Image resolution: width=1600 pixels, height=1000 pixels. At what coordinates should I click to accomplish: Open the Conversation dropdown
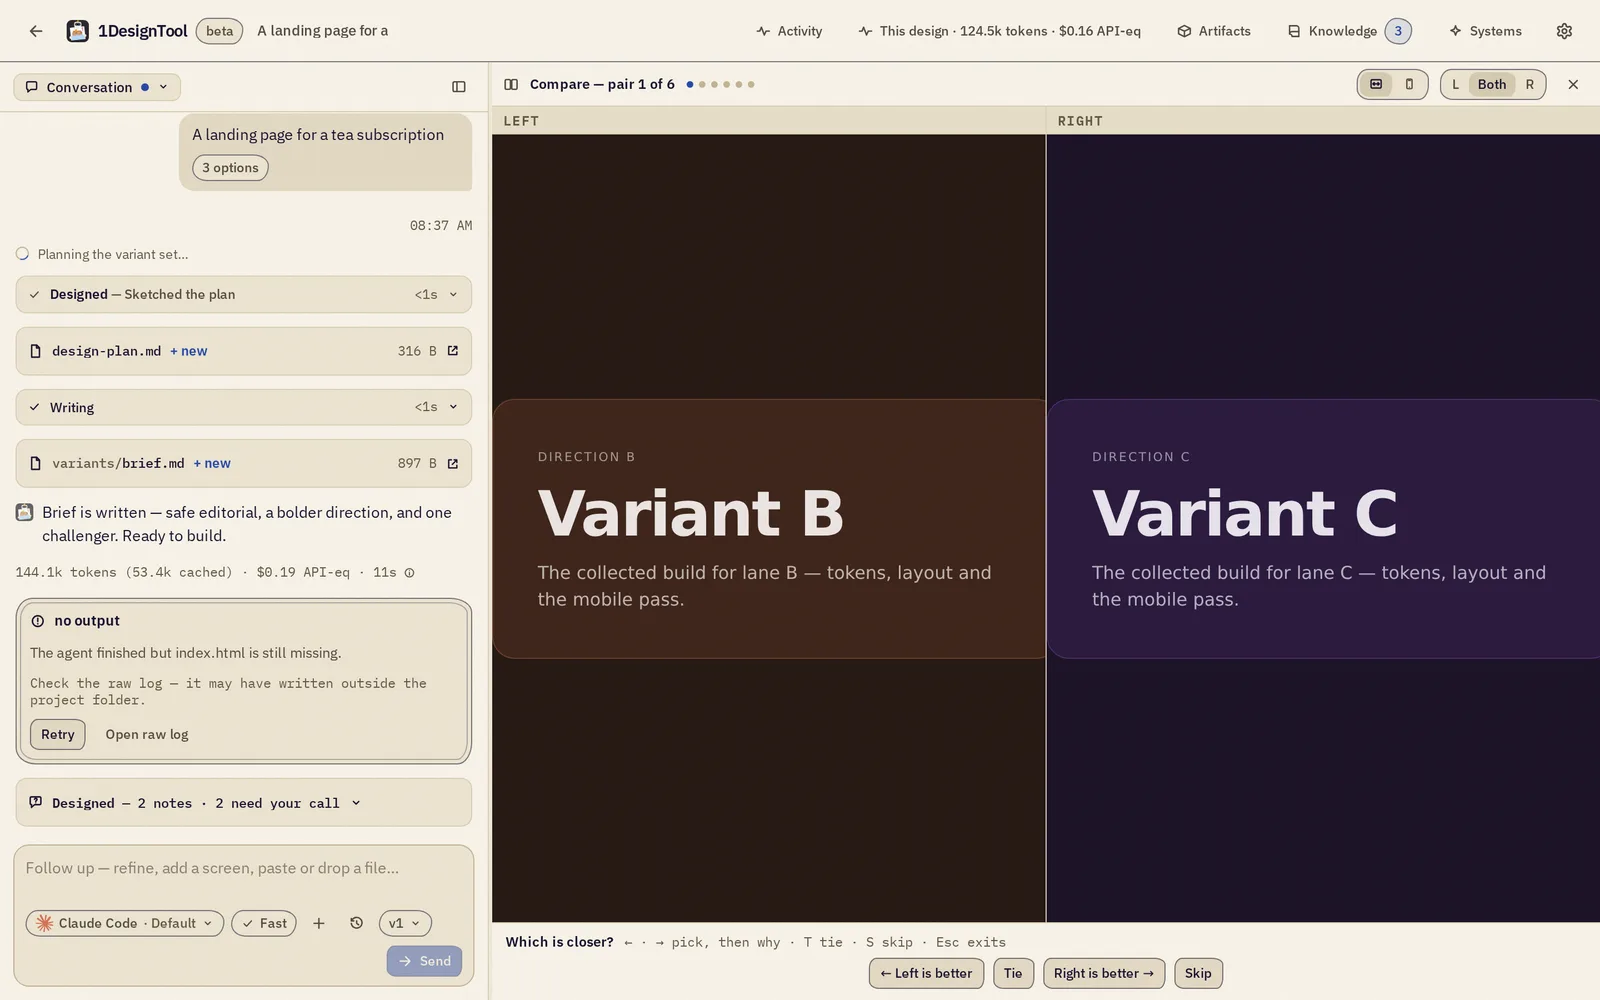(97, 87)
